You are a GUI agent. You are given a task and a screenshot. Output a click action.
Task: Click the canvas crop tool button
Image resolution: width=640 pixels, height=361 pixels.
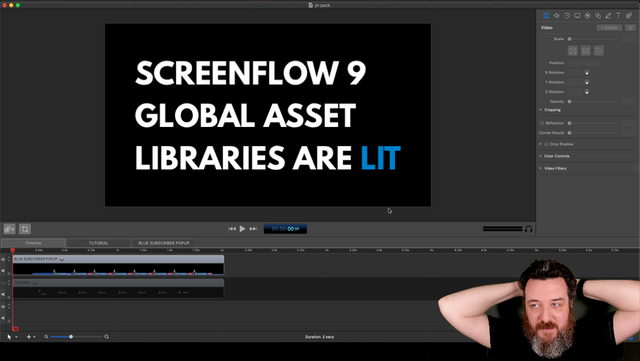(x=25, y=229)
